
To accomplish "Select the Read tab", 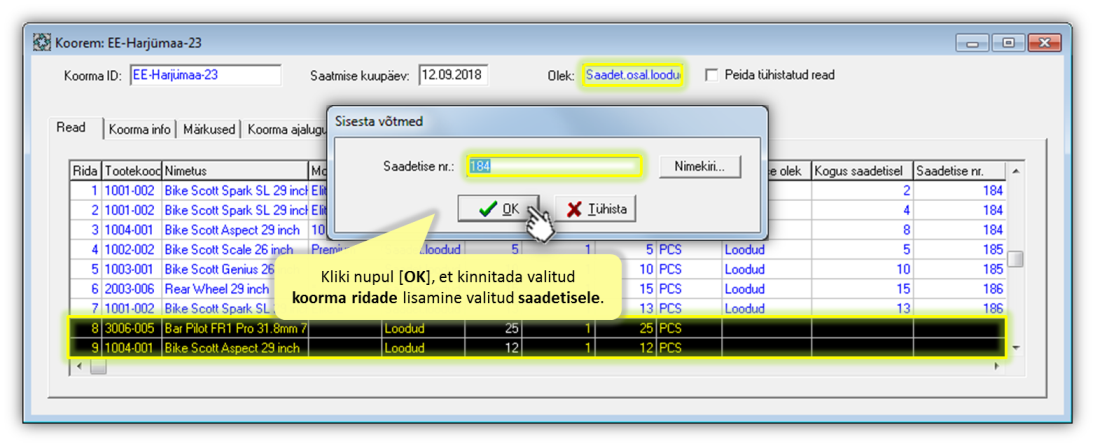I will pos(71,128).
